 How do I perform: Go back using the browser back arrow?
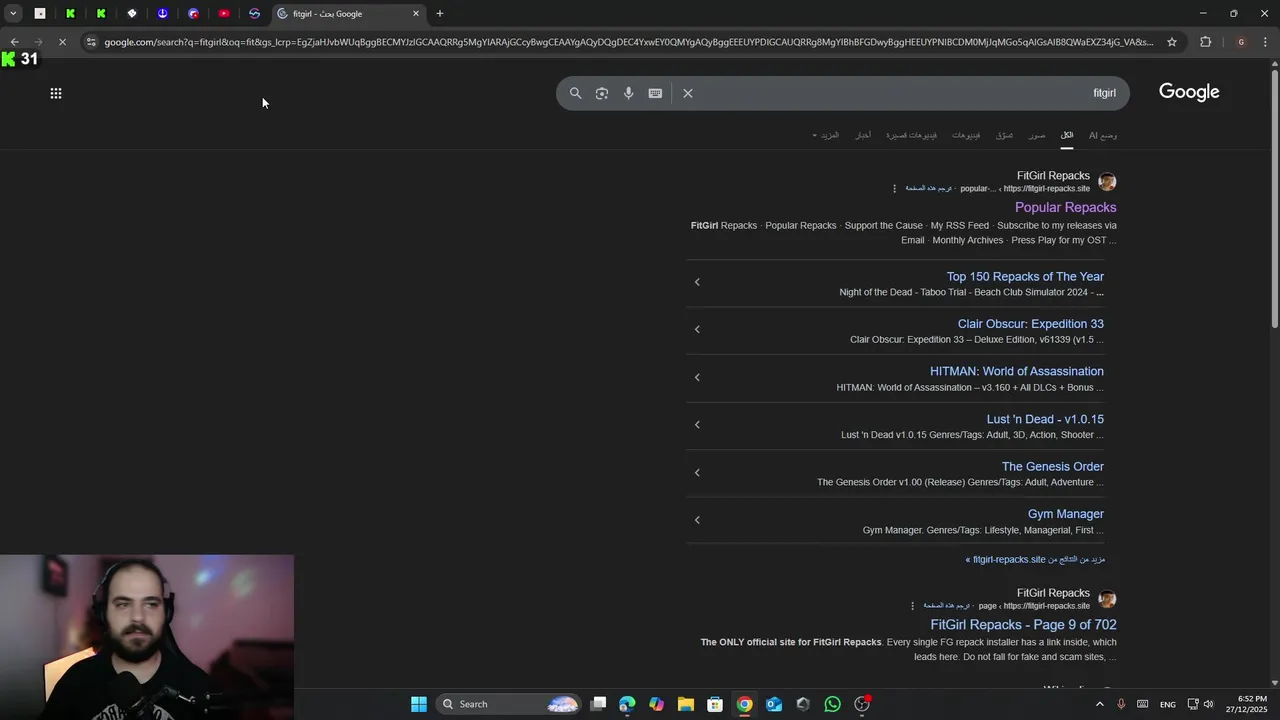(x=14, y=42)
